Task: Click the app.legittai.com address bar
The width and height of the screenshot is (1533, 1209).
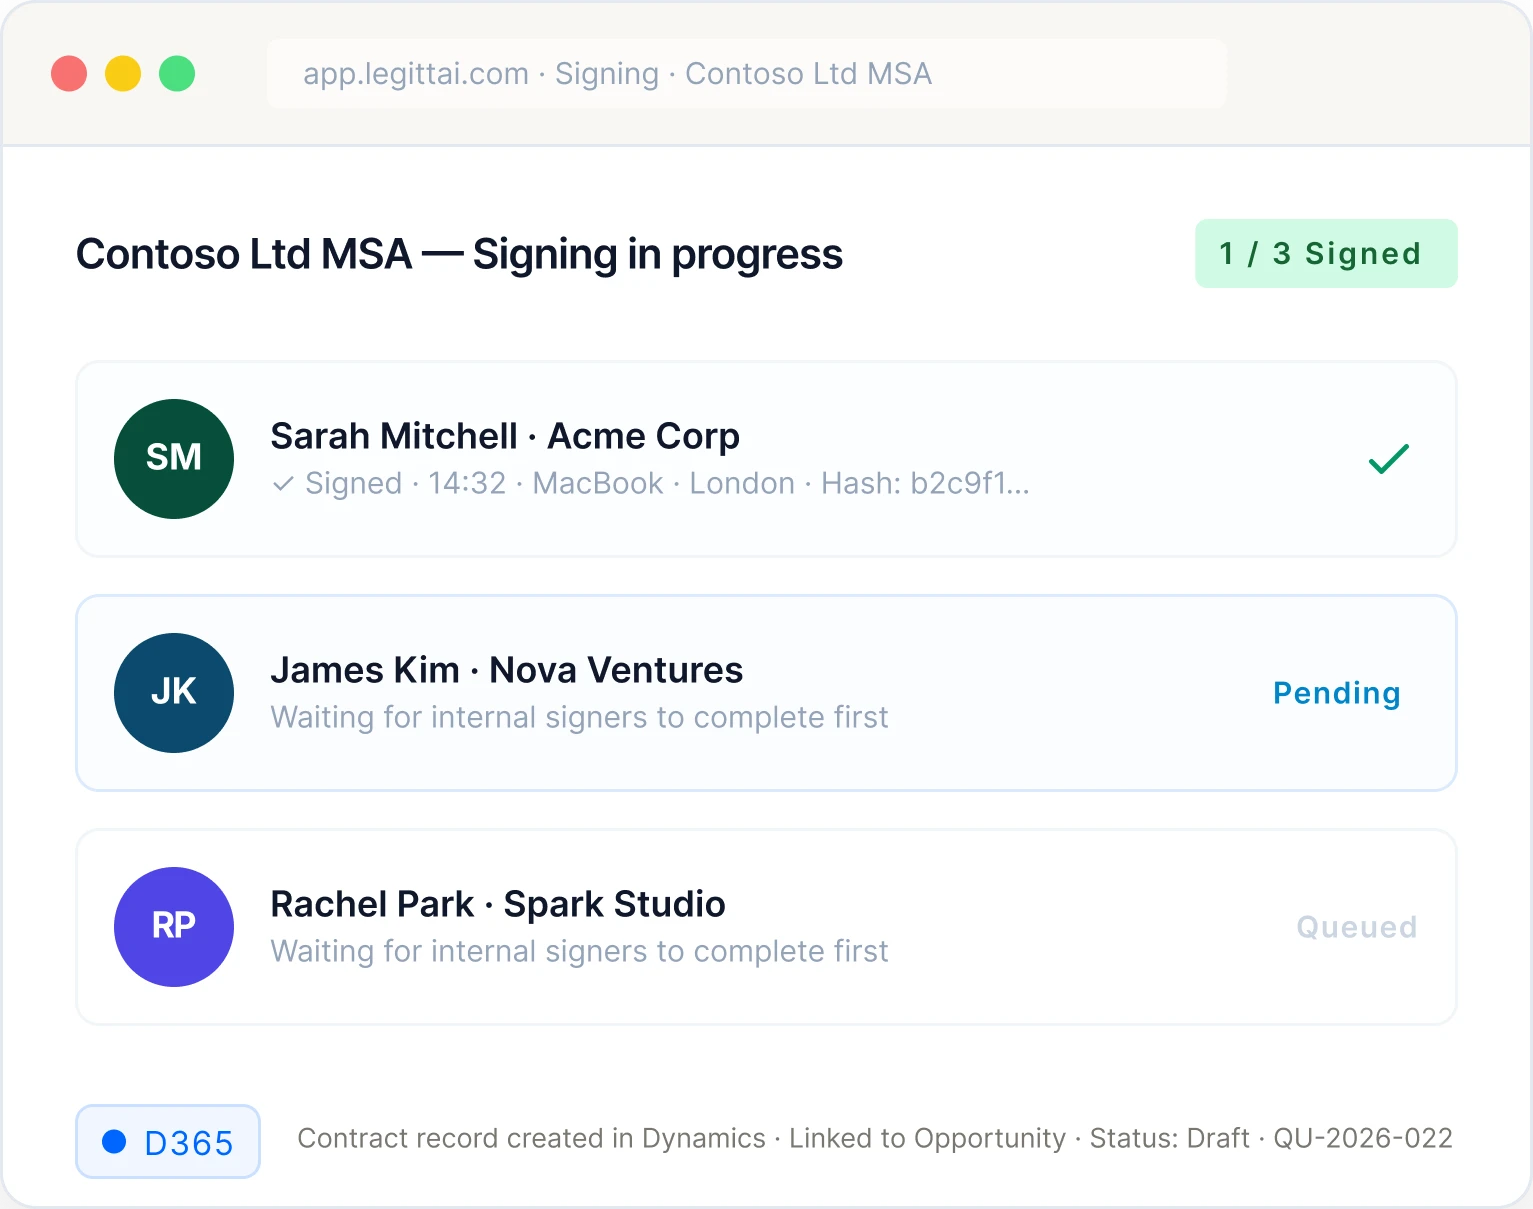Action: point(417,73)
